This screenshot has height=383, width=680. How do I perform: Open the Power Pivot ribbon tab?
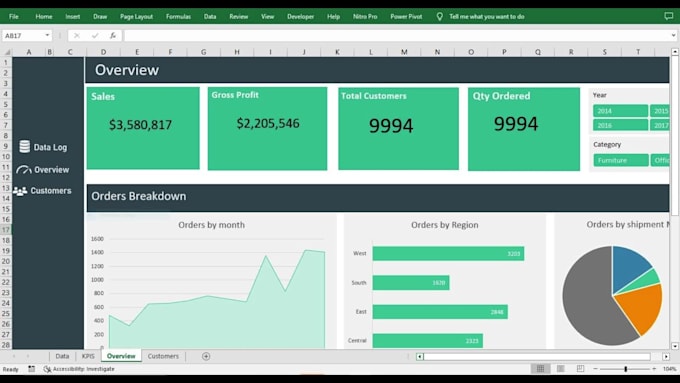pos(406,16)
